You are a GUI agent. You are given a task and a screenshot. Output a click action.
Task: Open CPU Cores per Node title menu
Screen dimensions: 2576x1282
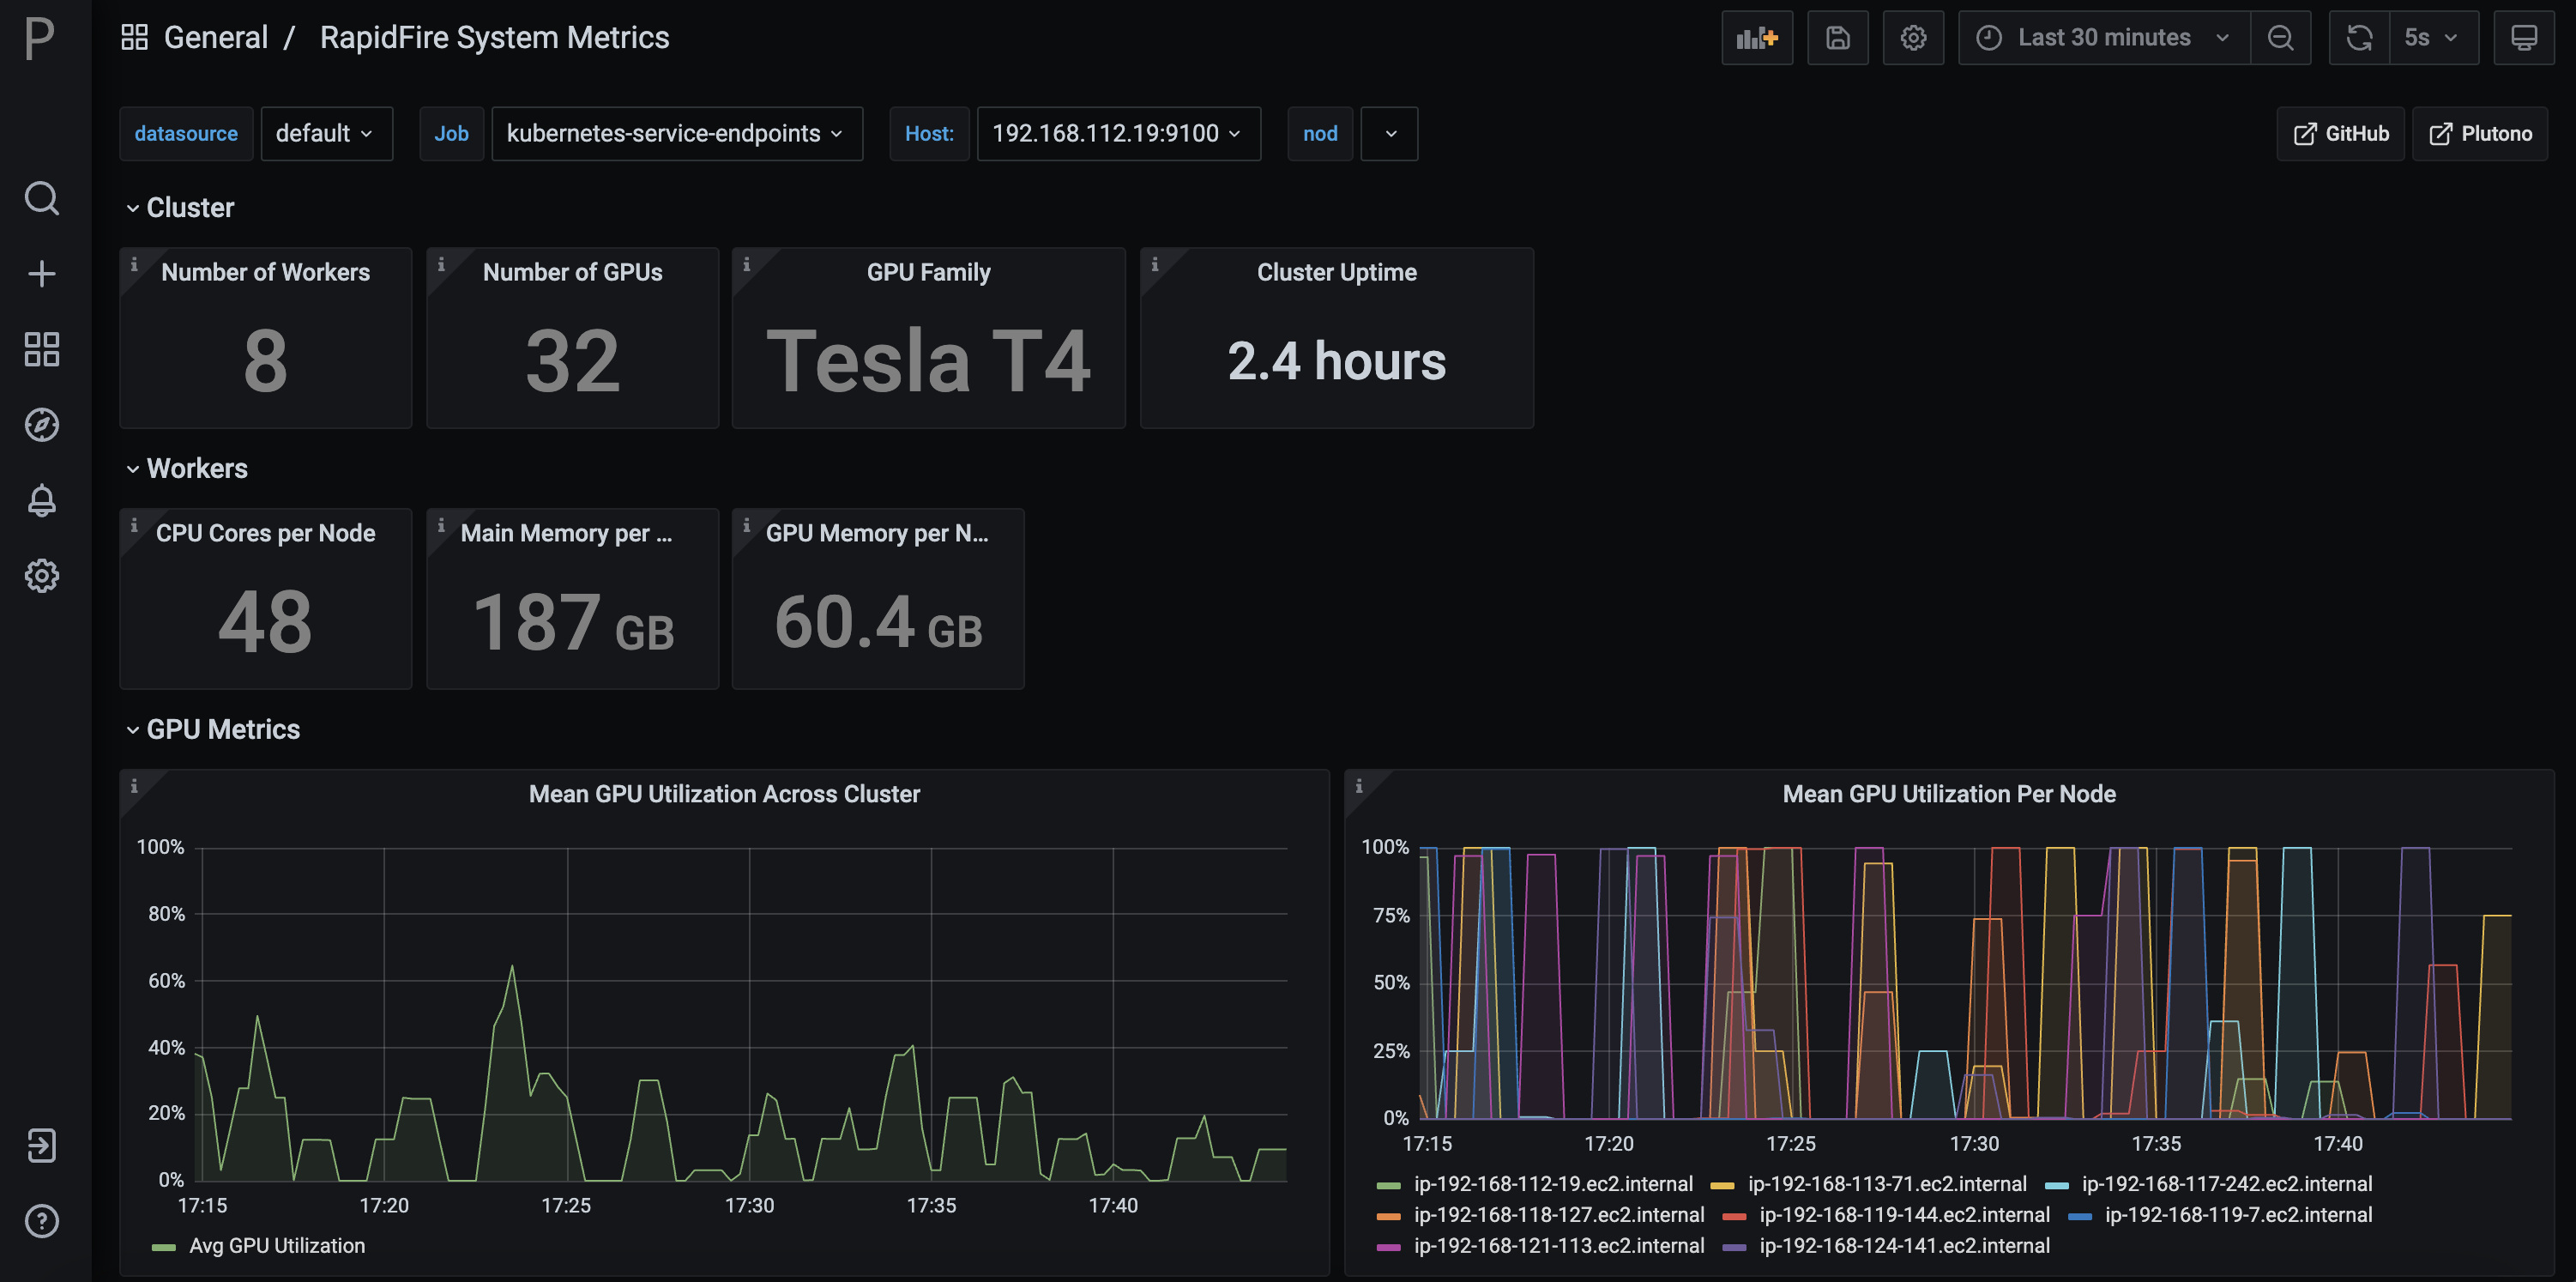pos(265,533)
